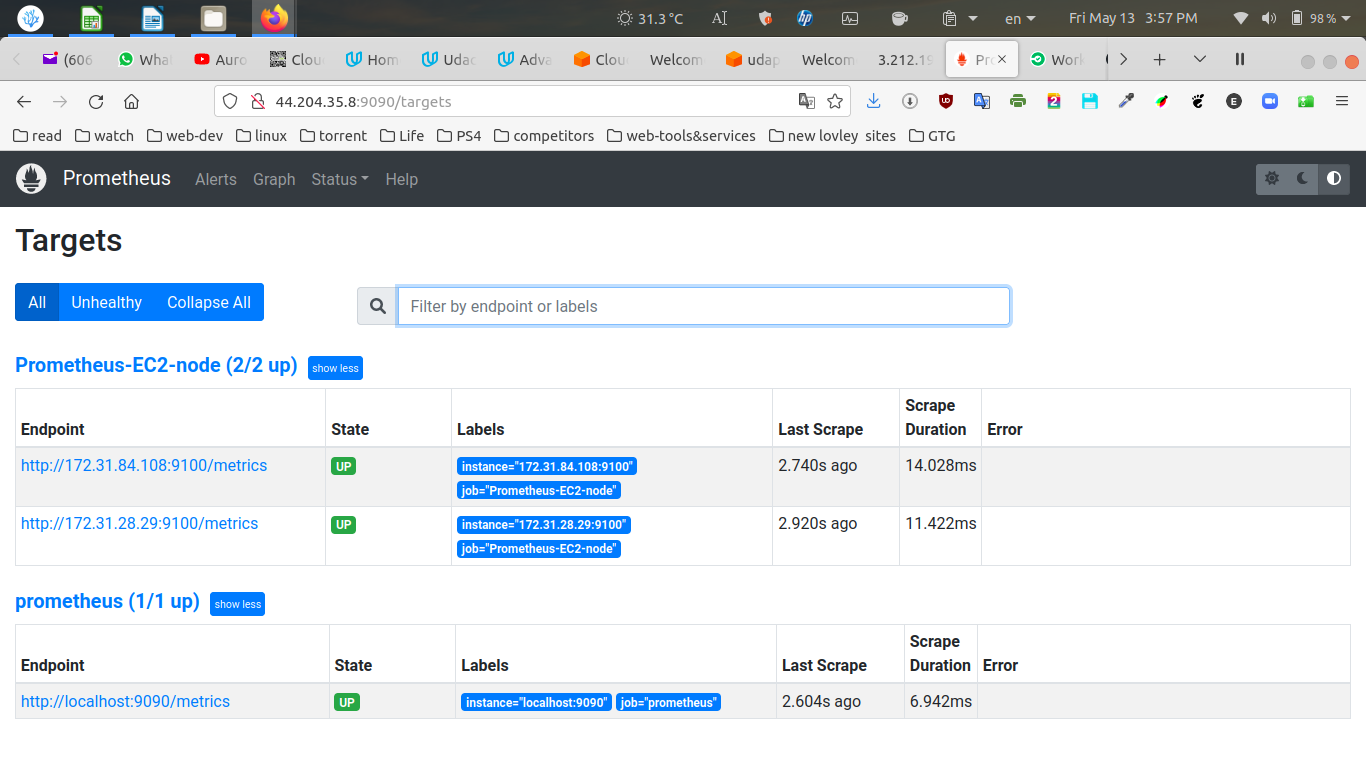Focus the filter by endpoint field
Screen dimensions: 1366x768
click(704, 306)
